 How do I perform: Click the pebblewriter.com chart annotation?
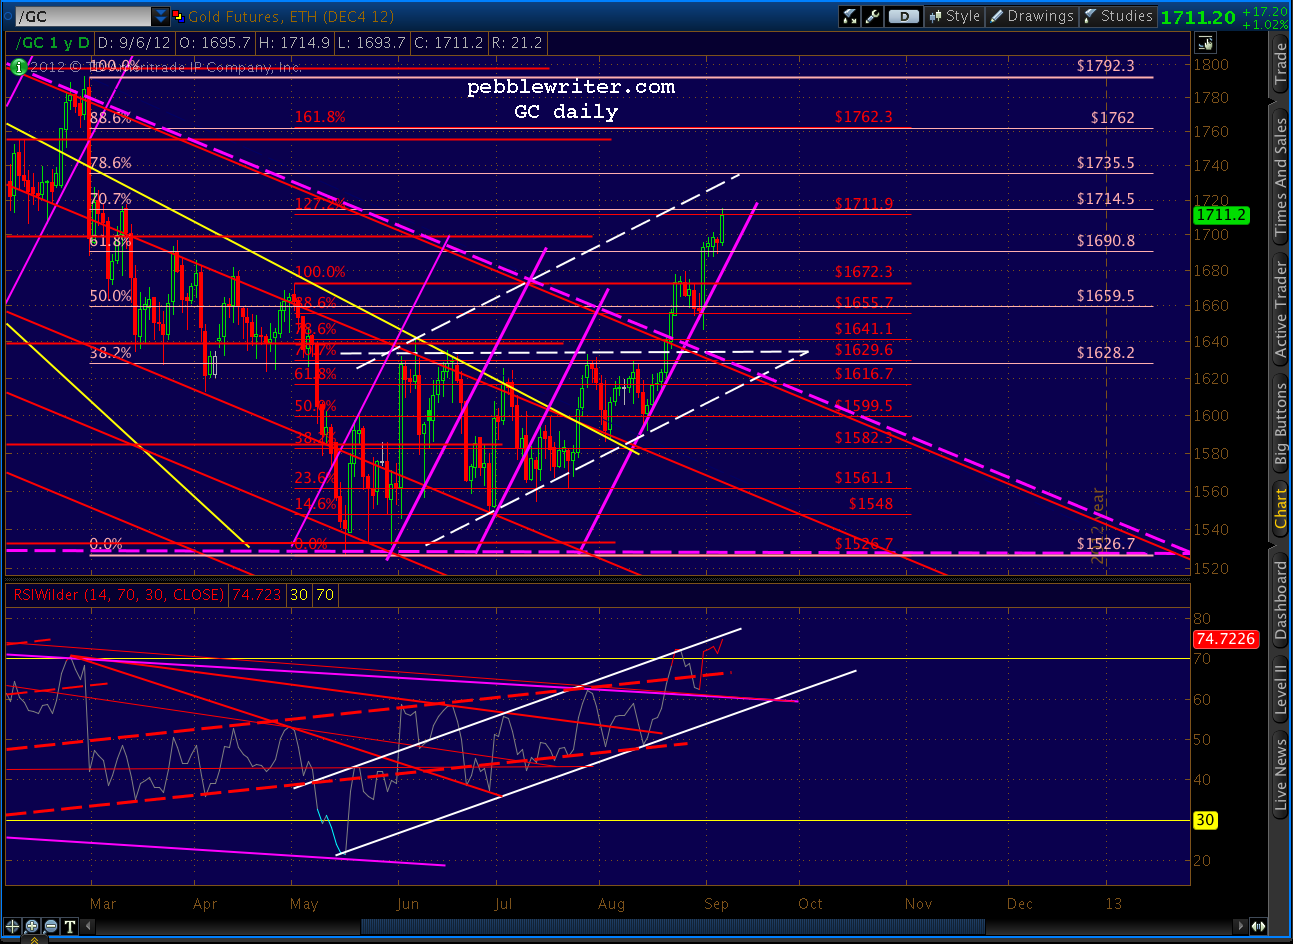571,87
